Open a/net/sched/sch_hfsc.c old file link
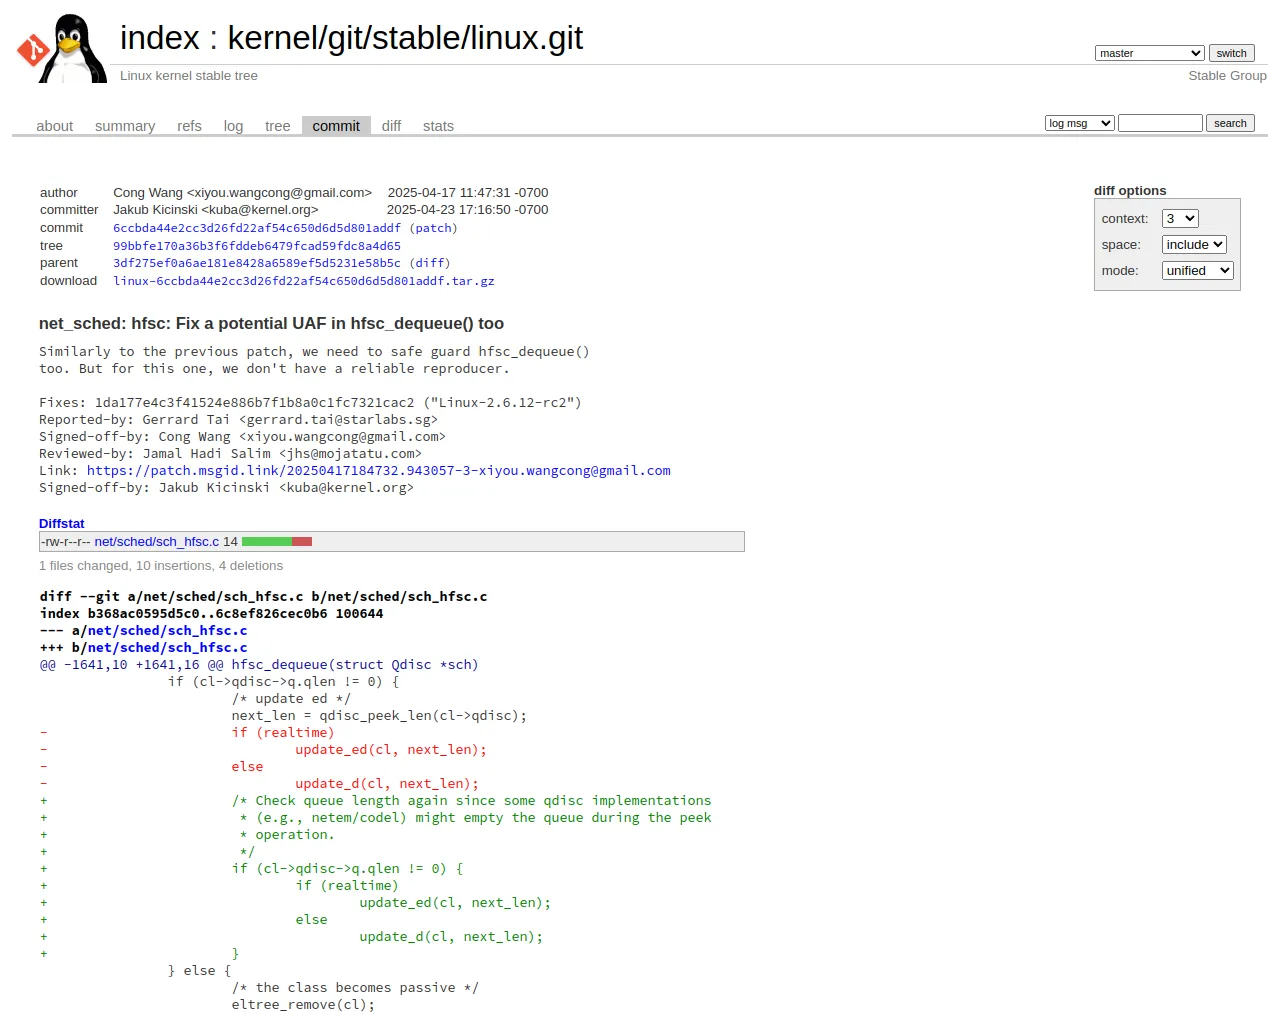The height and width of the screenshot is (1024, 1280). coord(167,631)
